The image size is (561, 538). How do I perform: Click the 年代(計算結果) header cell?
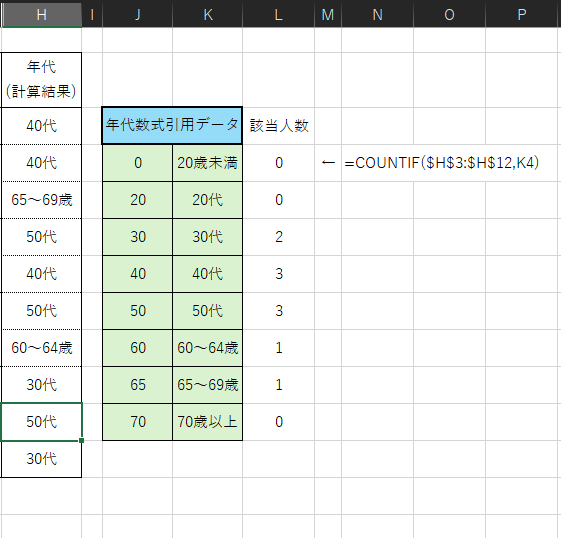[42, 80]
